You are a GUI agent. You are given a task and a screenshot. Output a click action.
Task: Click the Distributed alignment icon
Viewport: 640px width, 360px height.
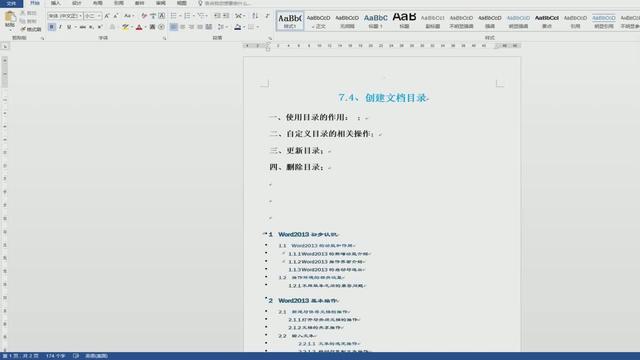pyautogui.click(x=209, y=27)
